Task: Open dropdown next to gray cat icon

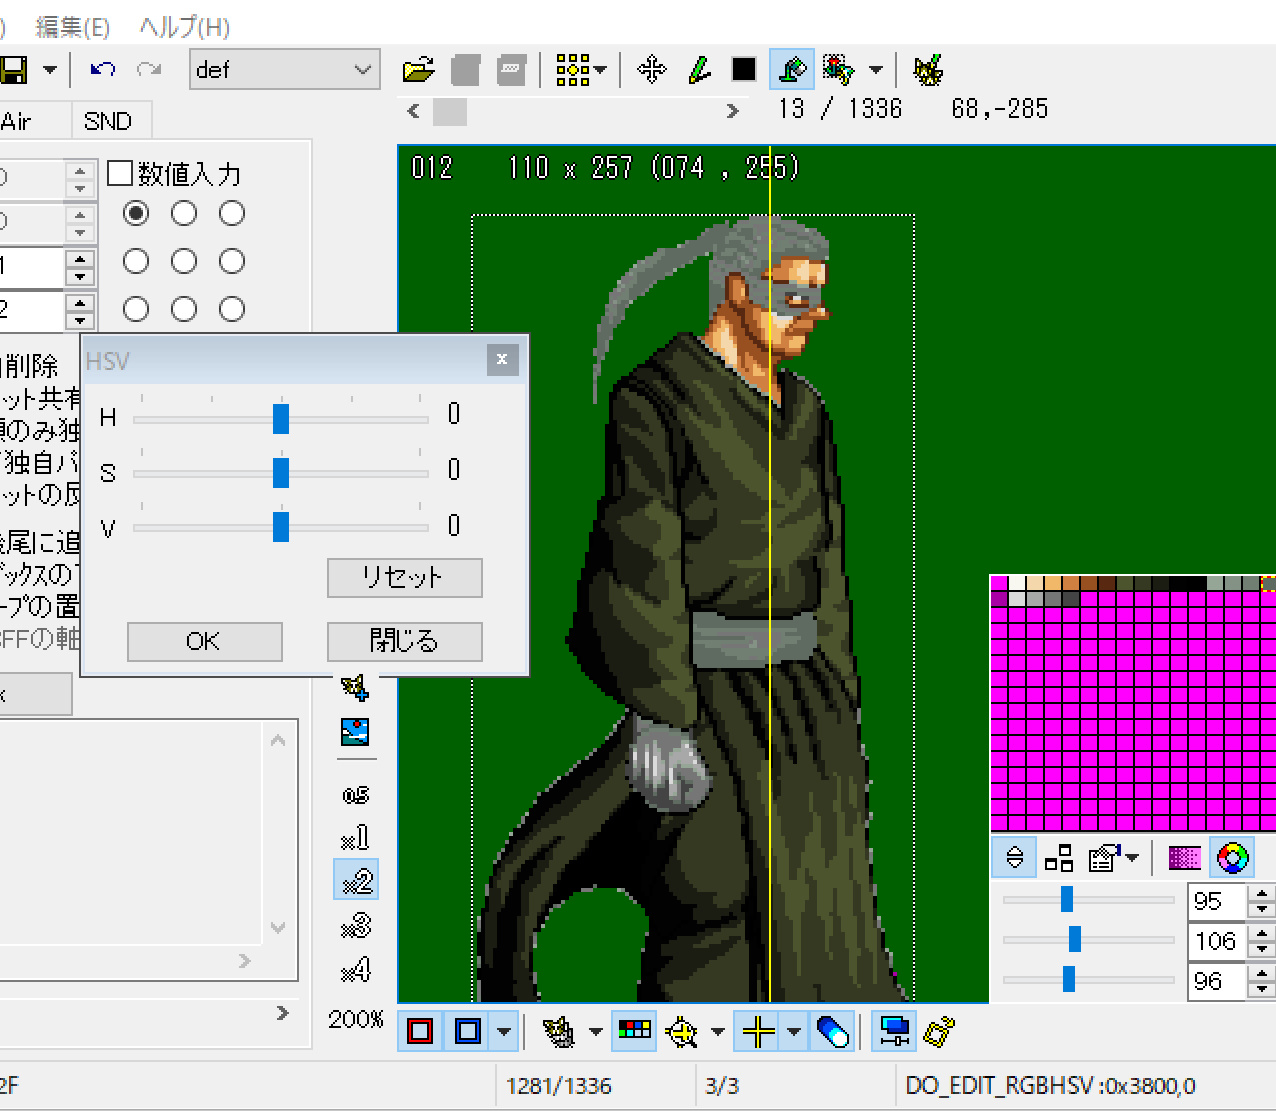Action: pos(596,1031)
